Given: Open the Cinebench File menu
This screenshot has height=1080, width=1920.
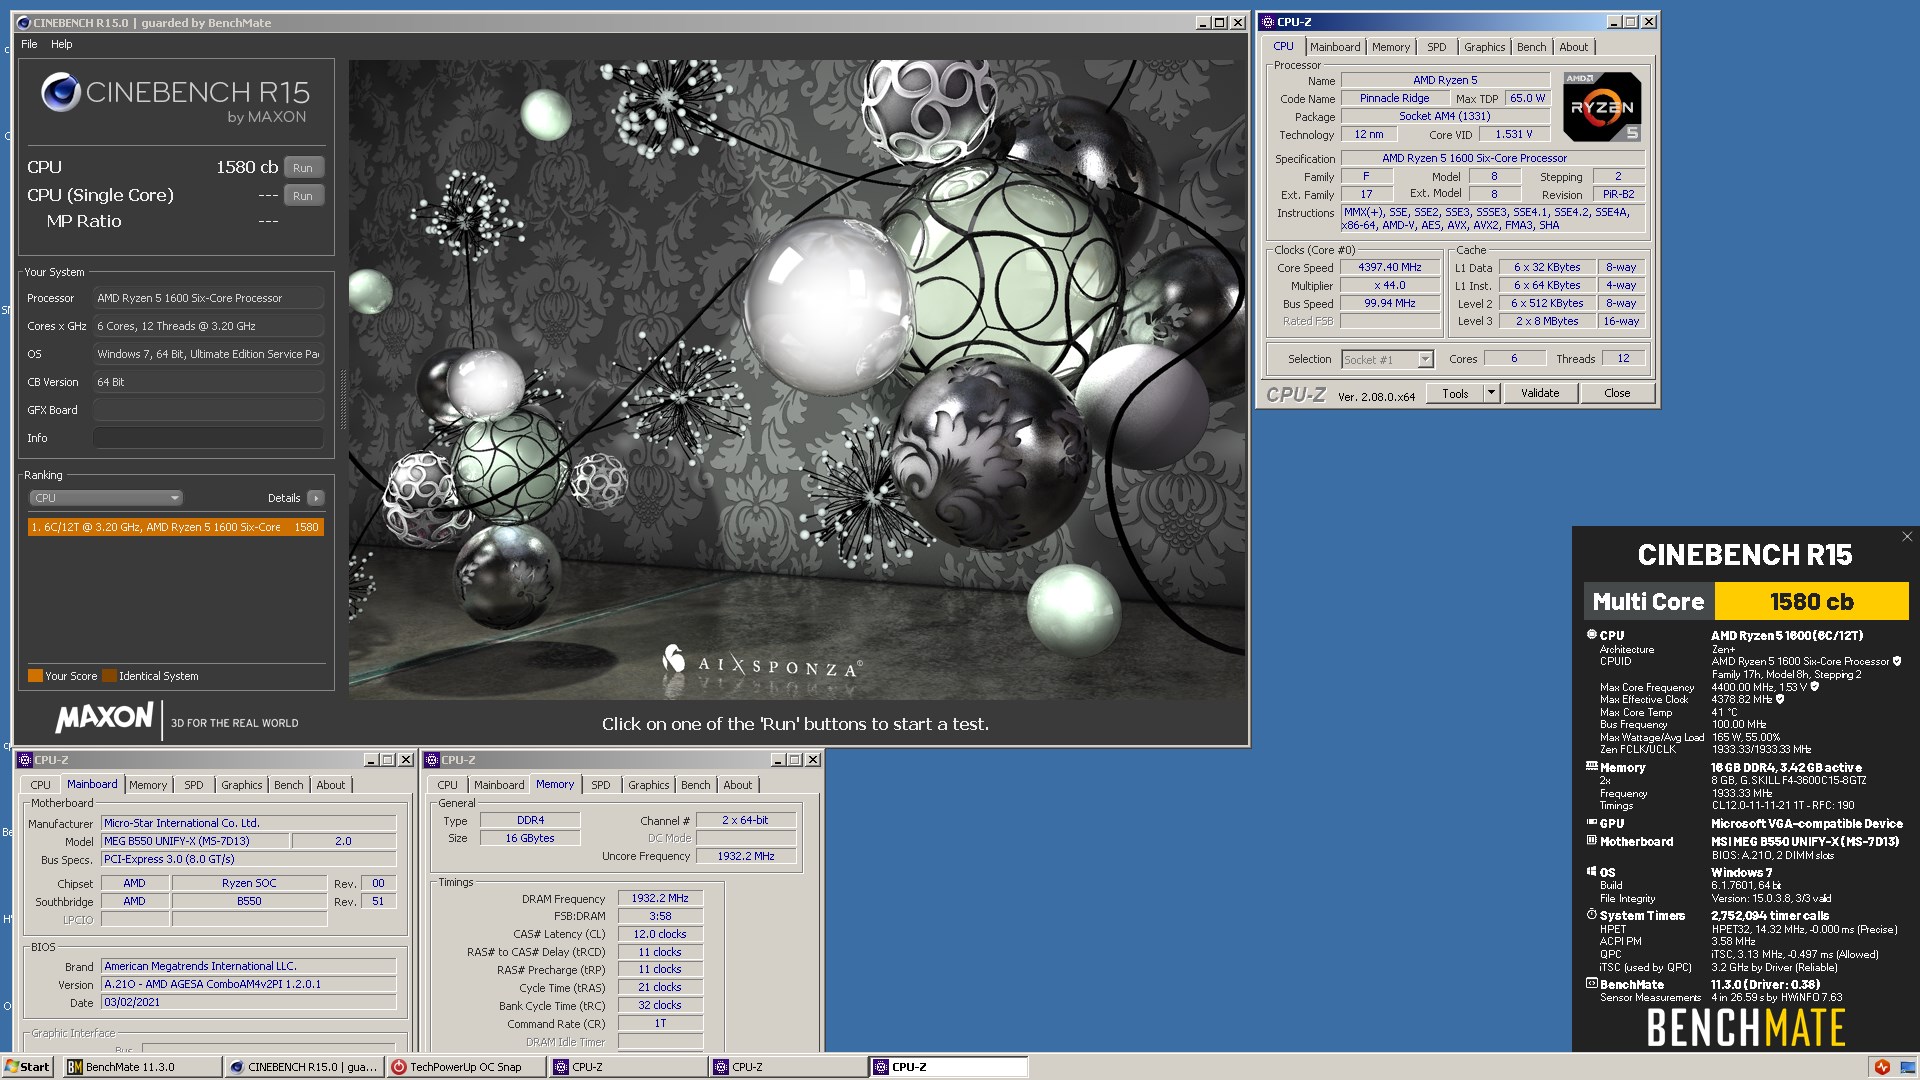Looking at the screenshot, I should (x=29, y=44).
